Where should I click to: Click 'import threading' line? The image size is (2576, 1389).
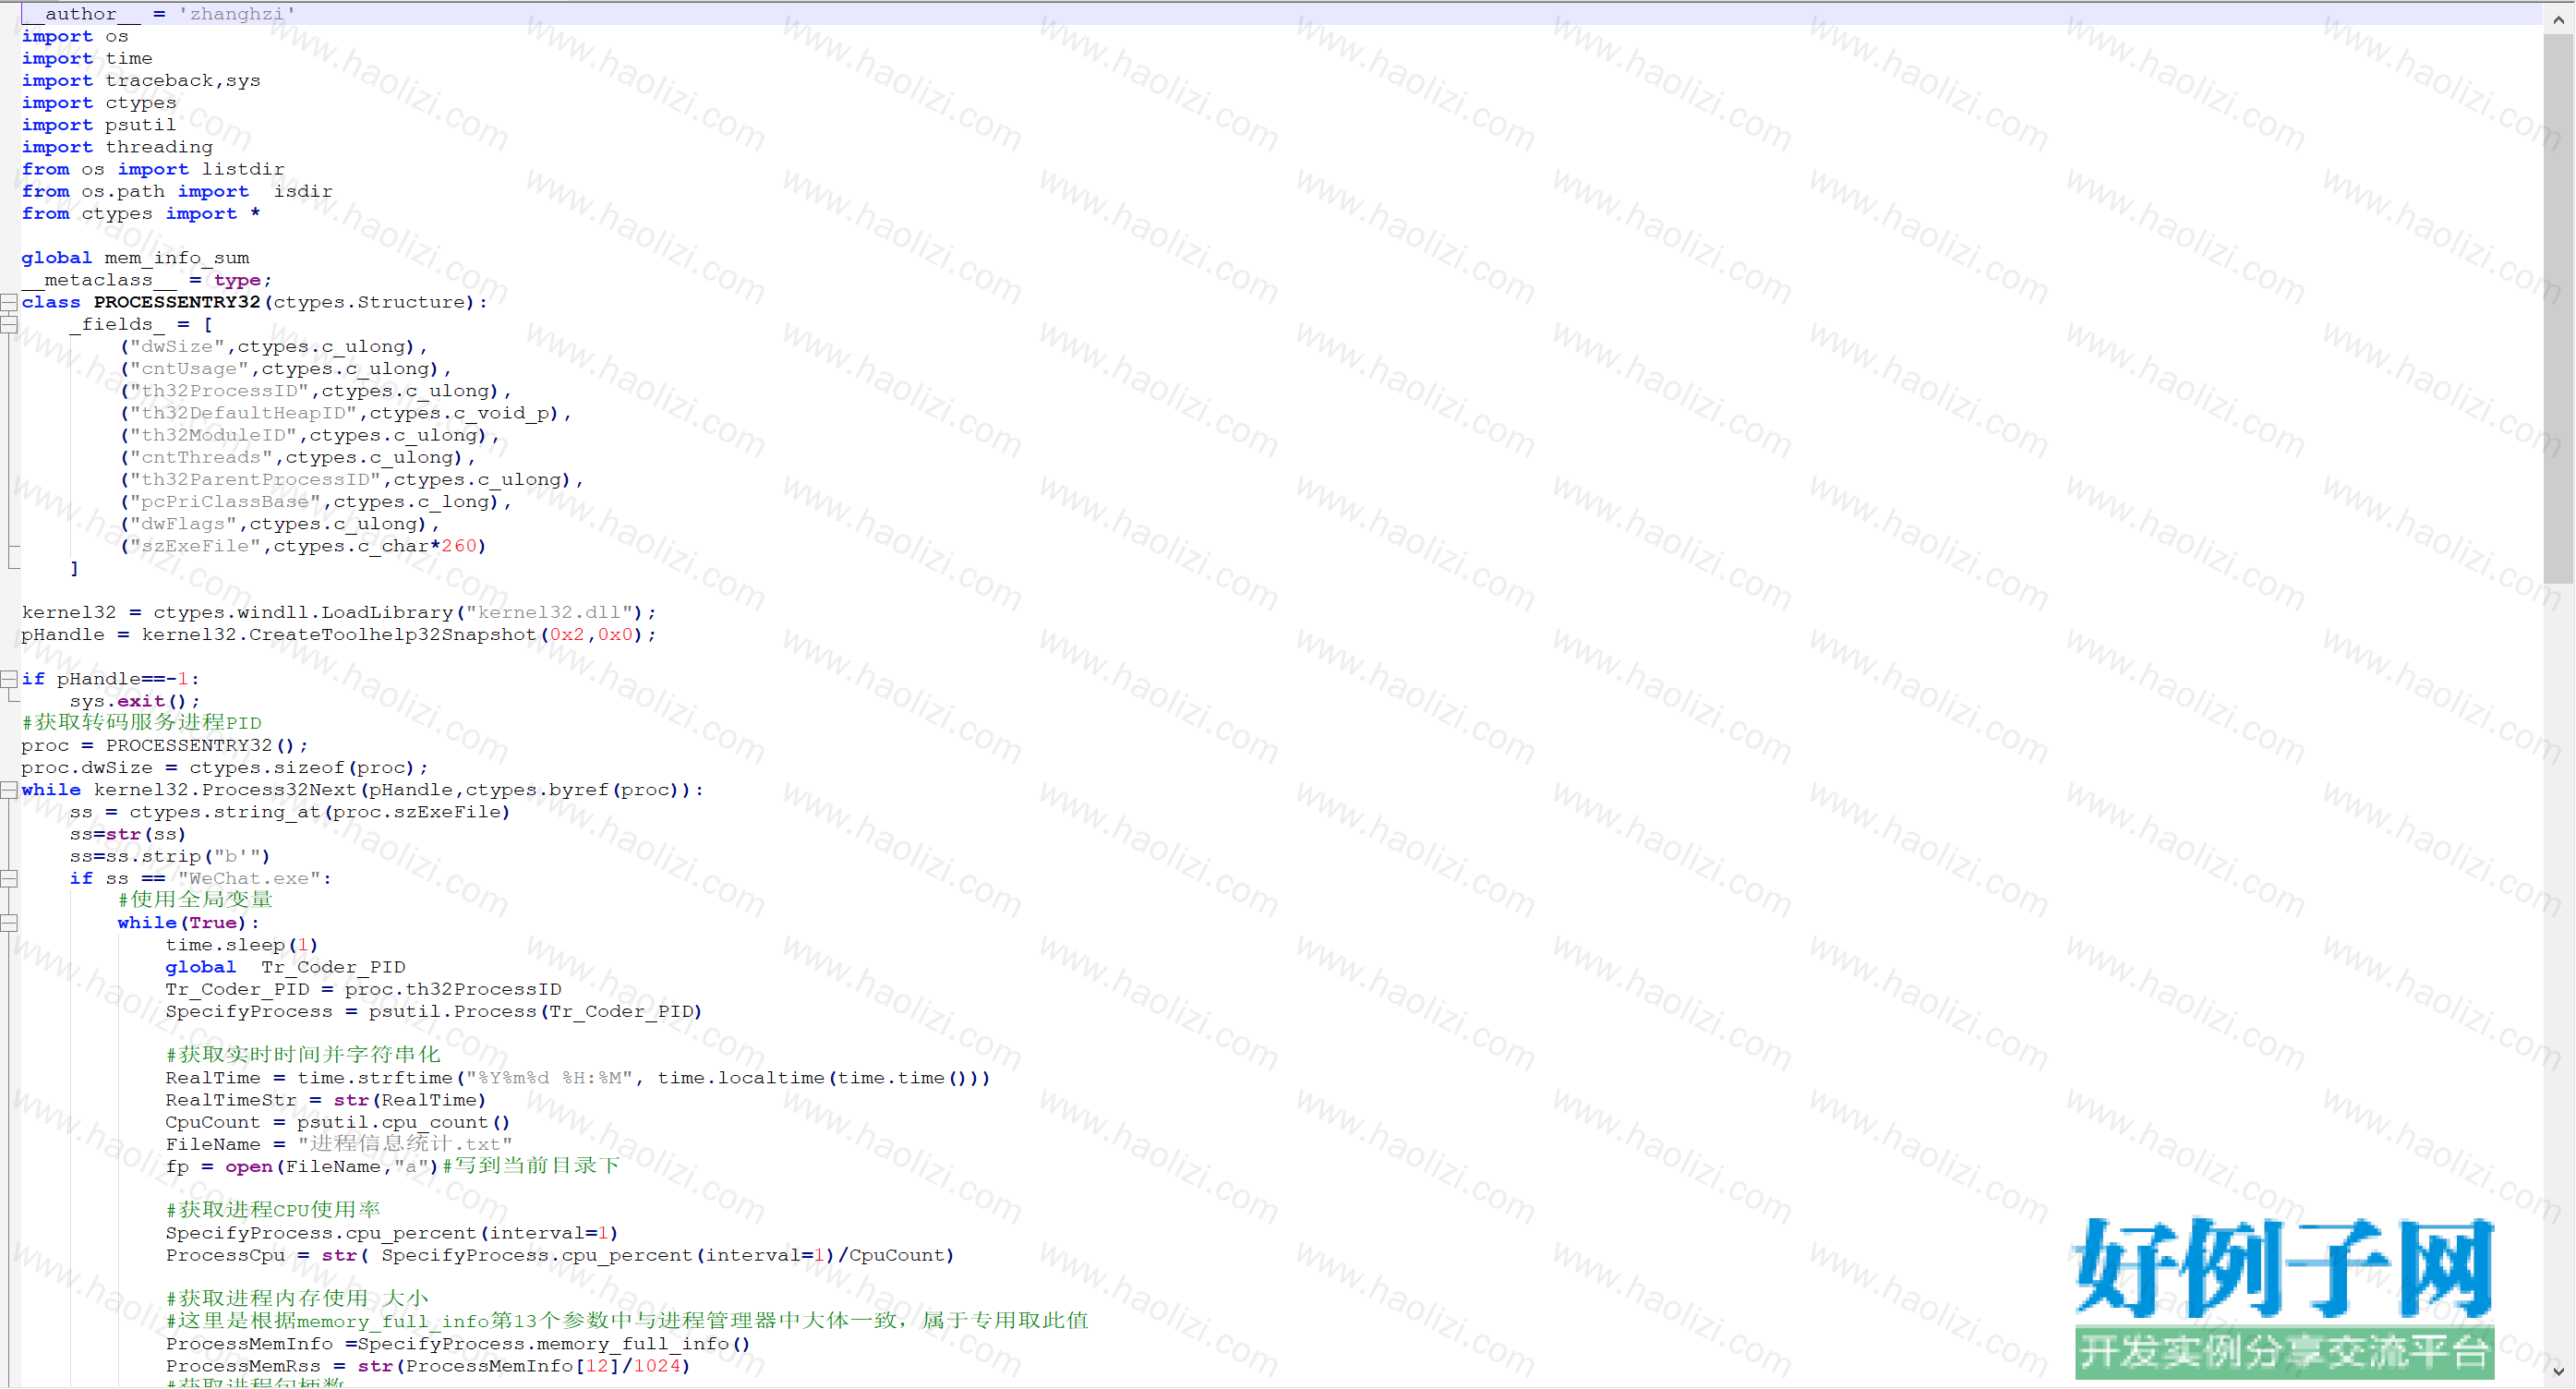point(117,147)
